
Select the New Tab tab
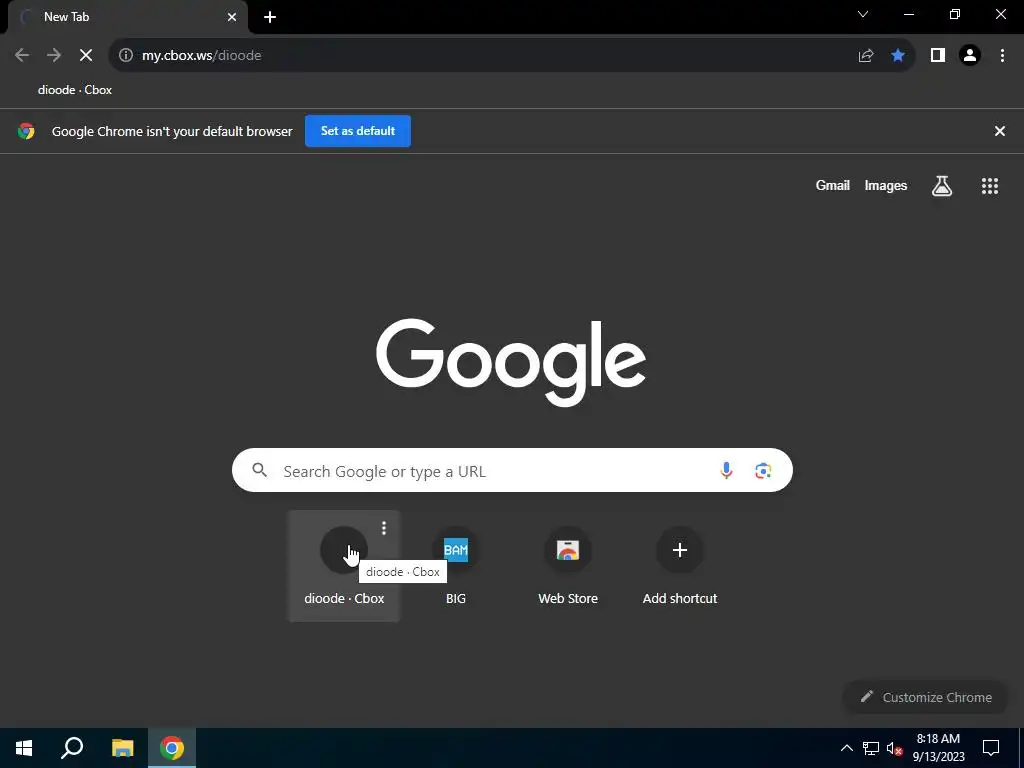coord(127,17)
